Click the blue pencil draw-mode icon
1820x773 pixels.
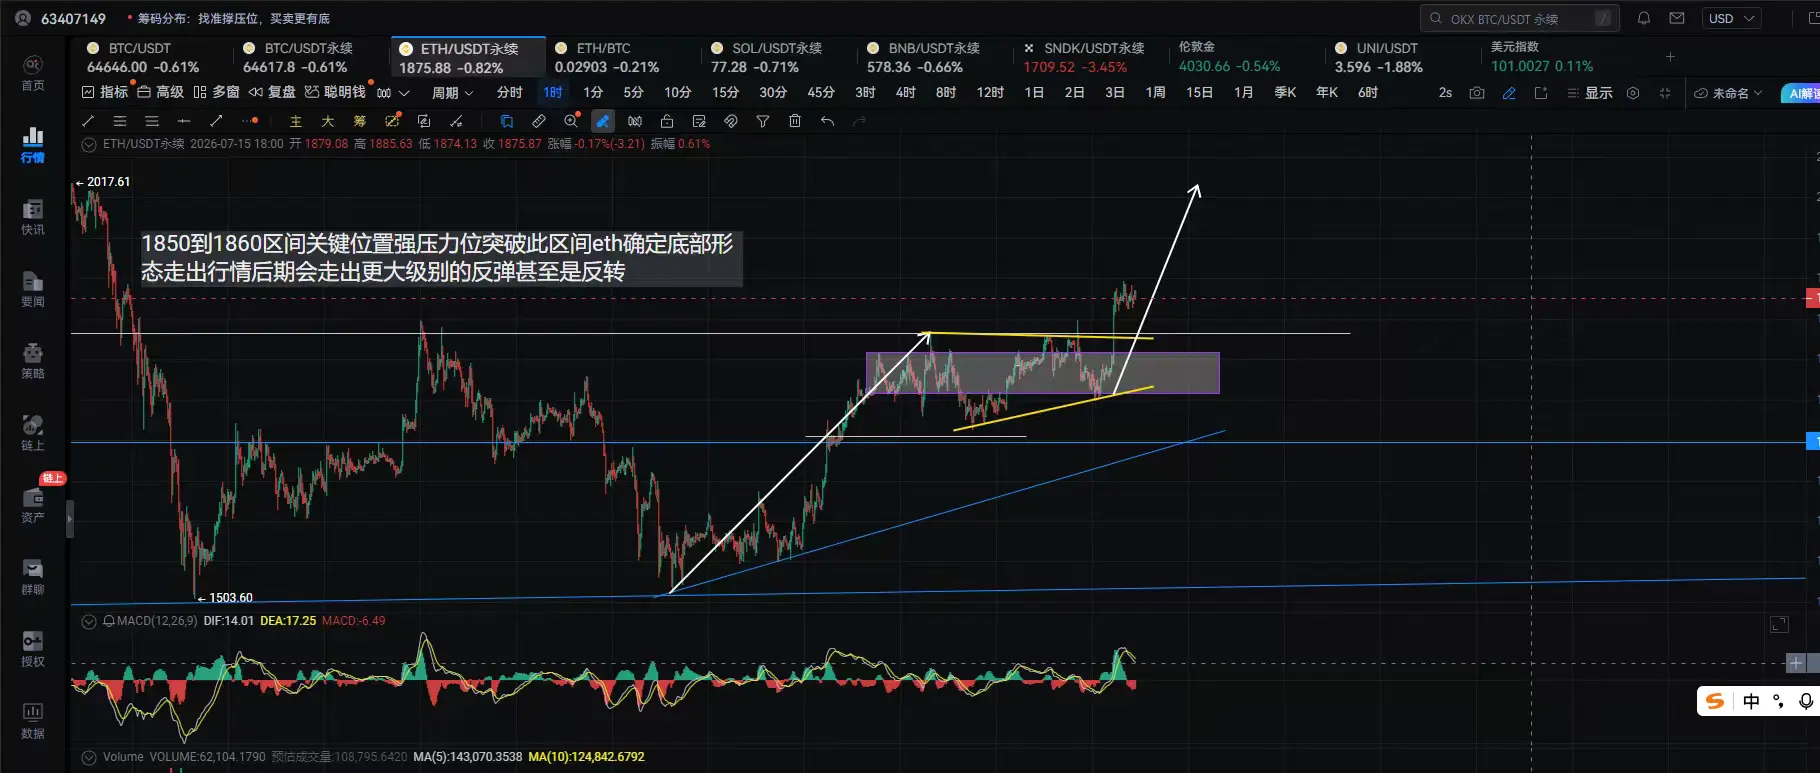click(x=1509, y=93)
